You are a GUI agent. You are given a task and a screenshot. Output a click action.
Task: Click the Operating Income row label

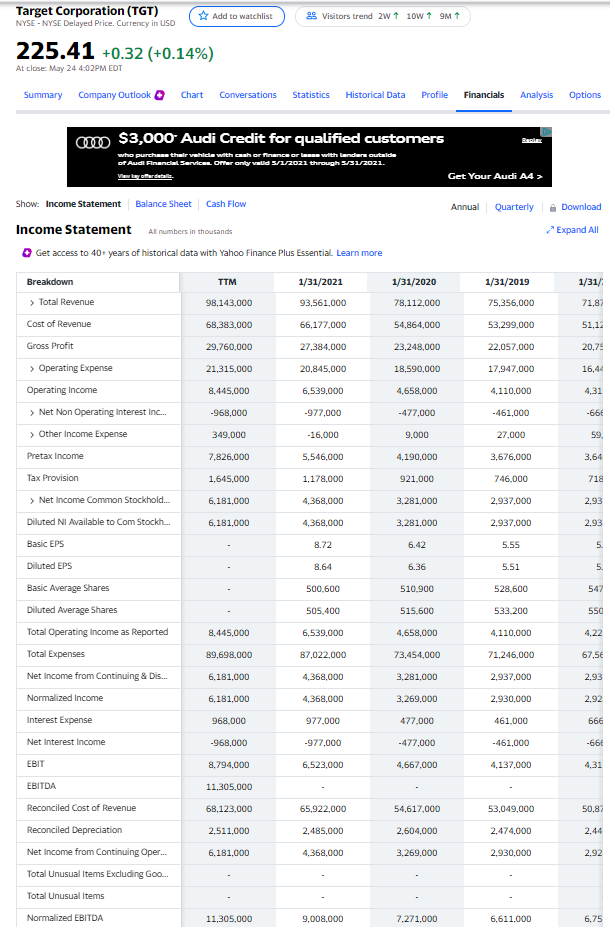click(x=61, y=390)
